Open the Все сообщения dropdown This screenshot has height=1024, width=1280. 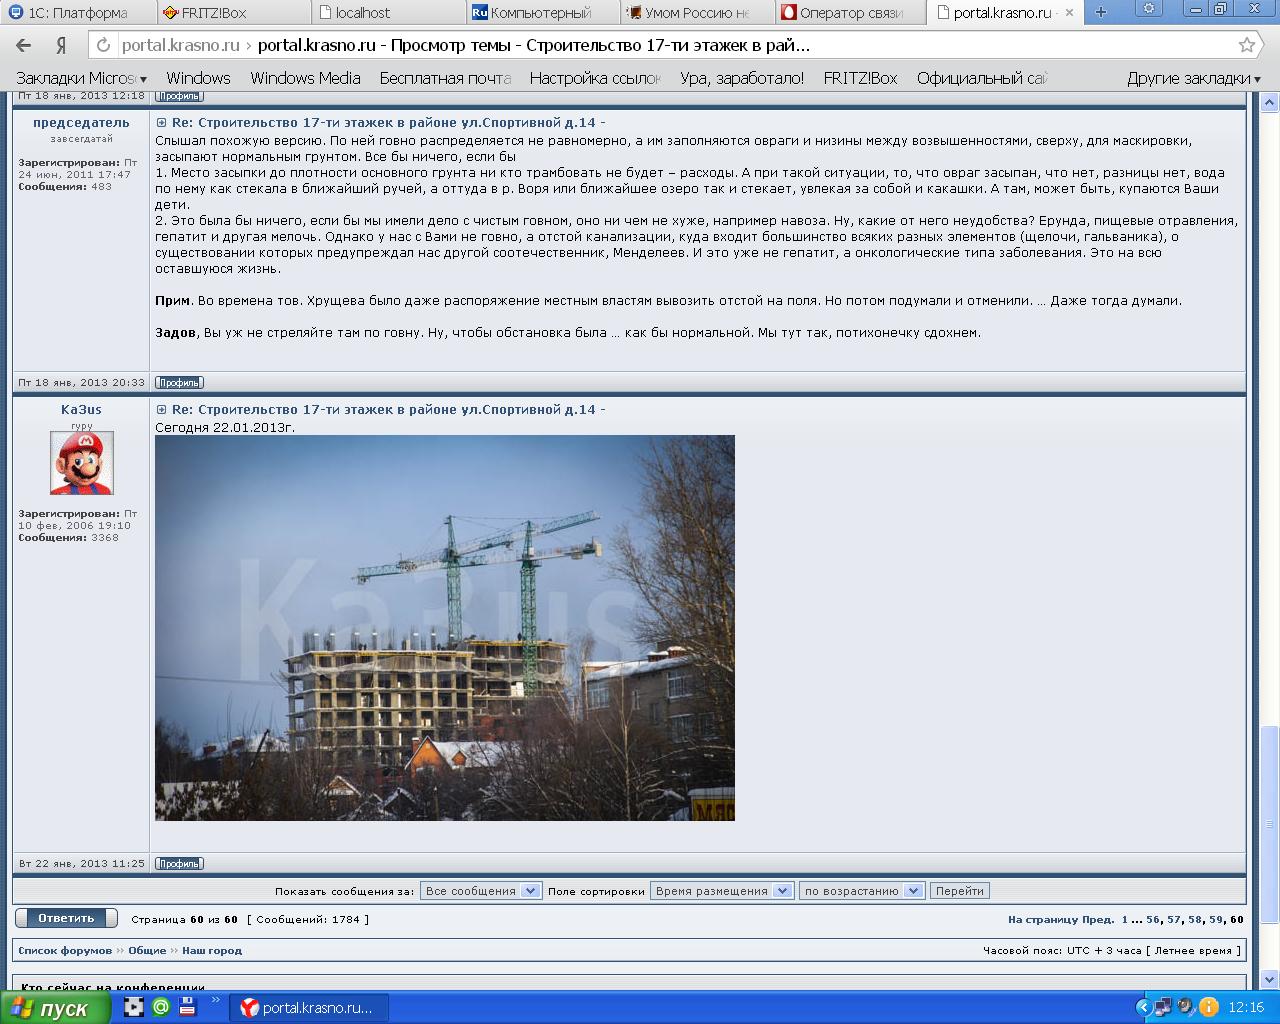[481, 891]
